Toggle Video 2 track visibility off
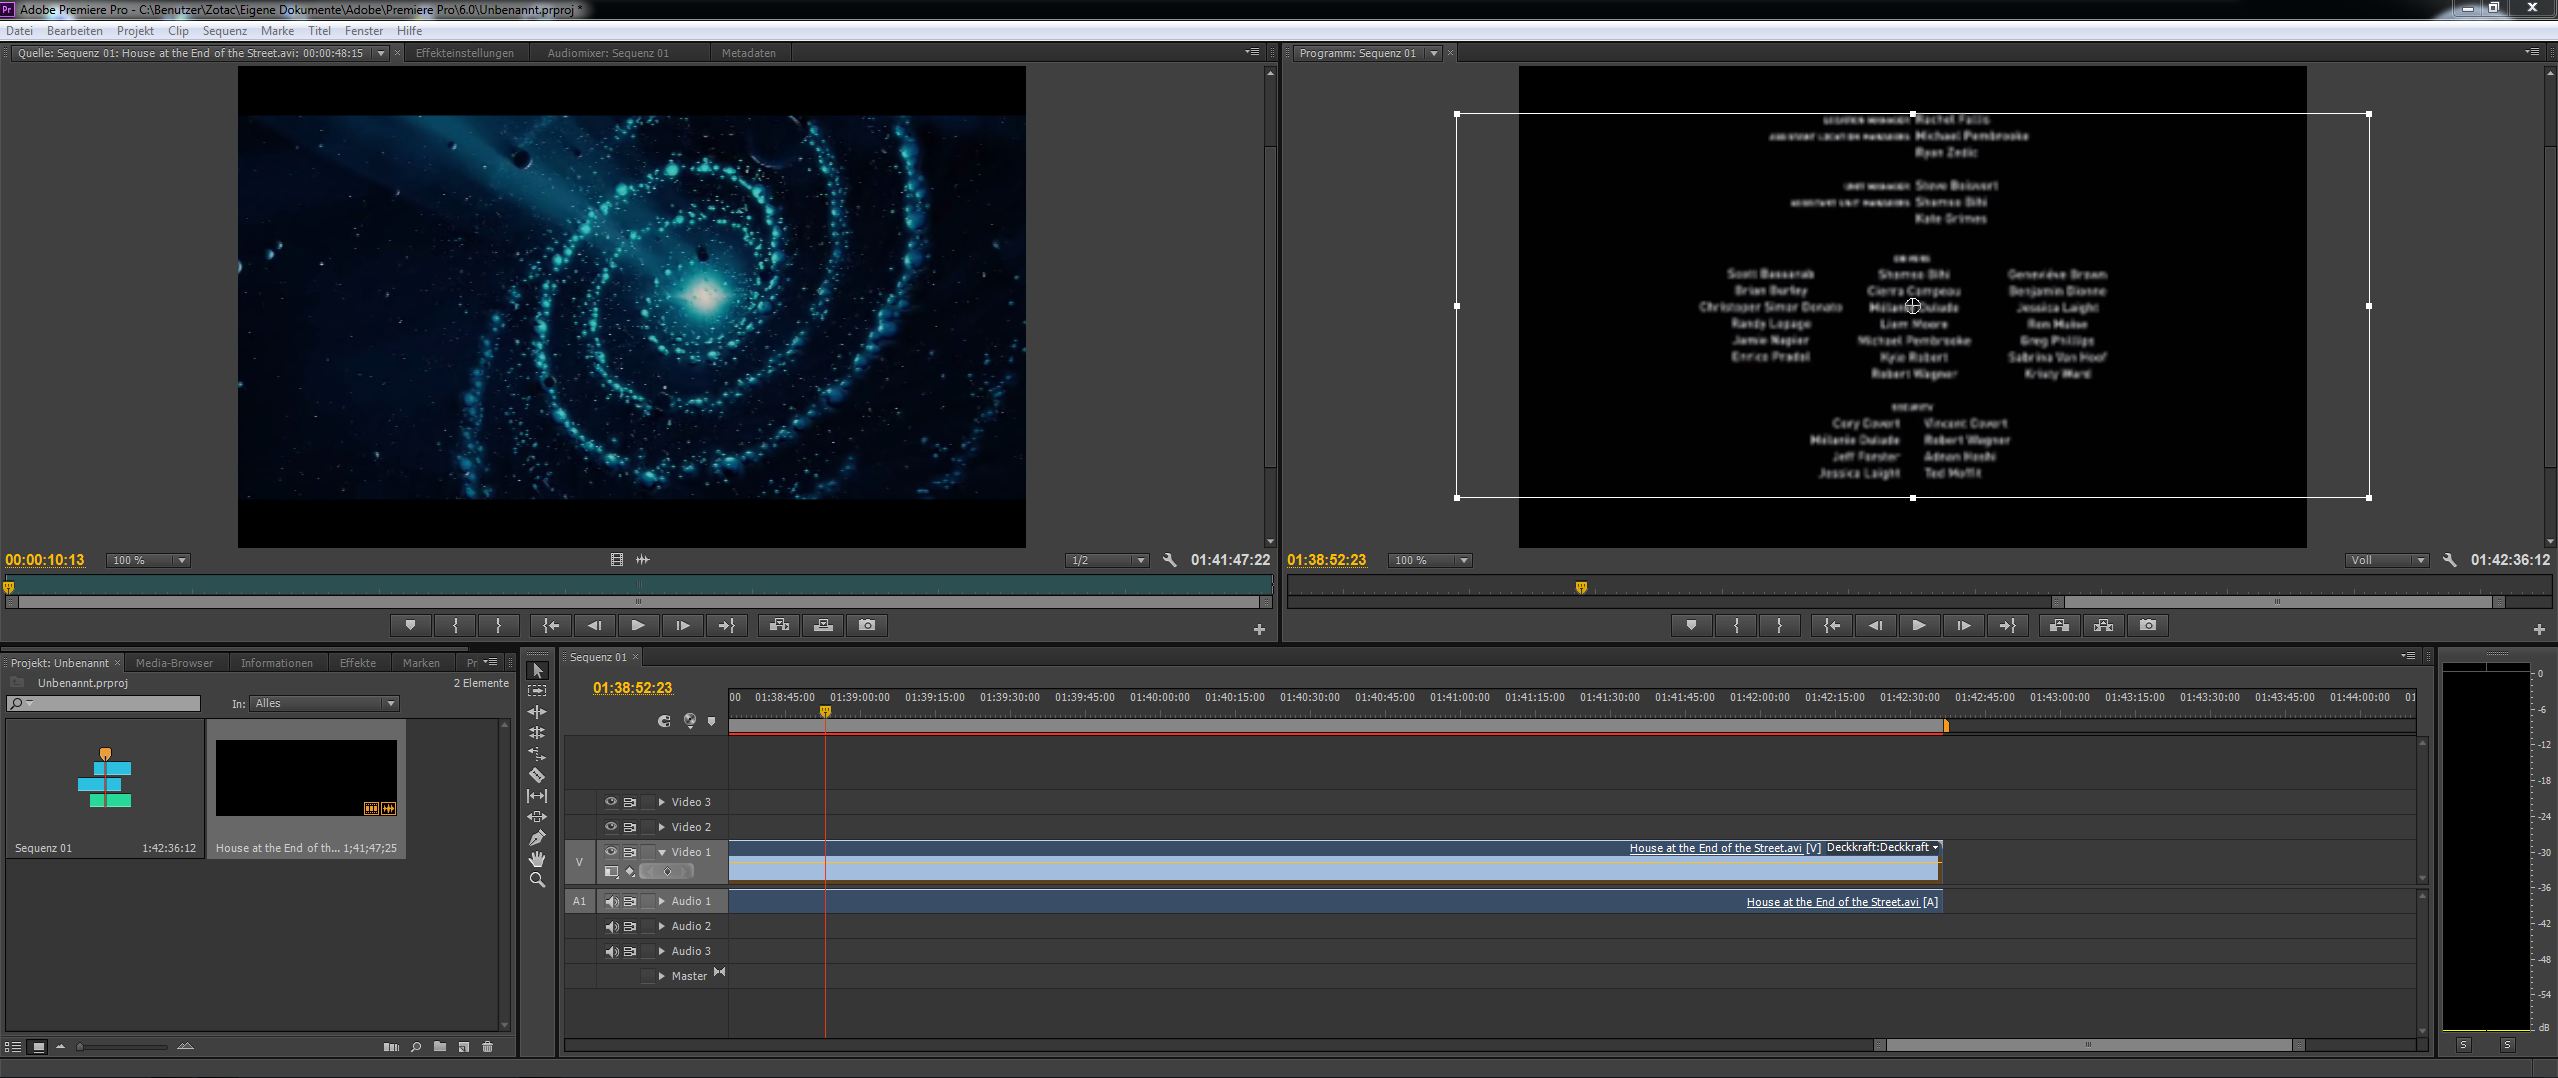 click(x=610, y=827)
